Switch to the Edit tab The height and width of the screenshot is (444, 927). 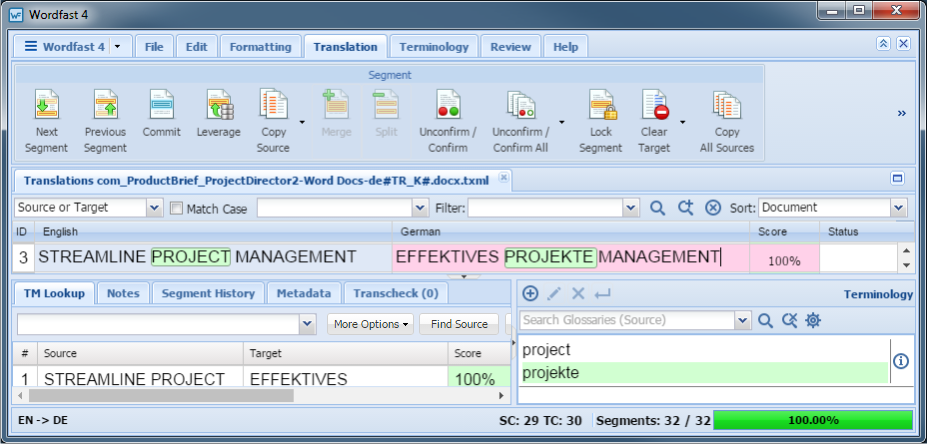tap(197, 47)
